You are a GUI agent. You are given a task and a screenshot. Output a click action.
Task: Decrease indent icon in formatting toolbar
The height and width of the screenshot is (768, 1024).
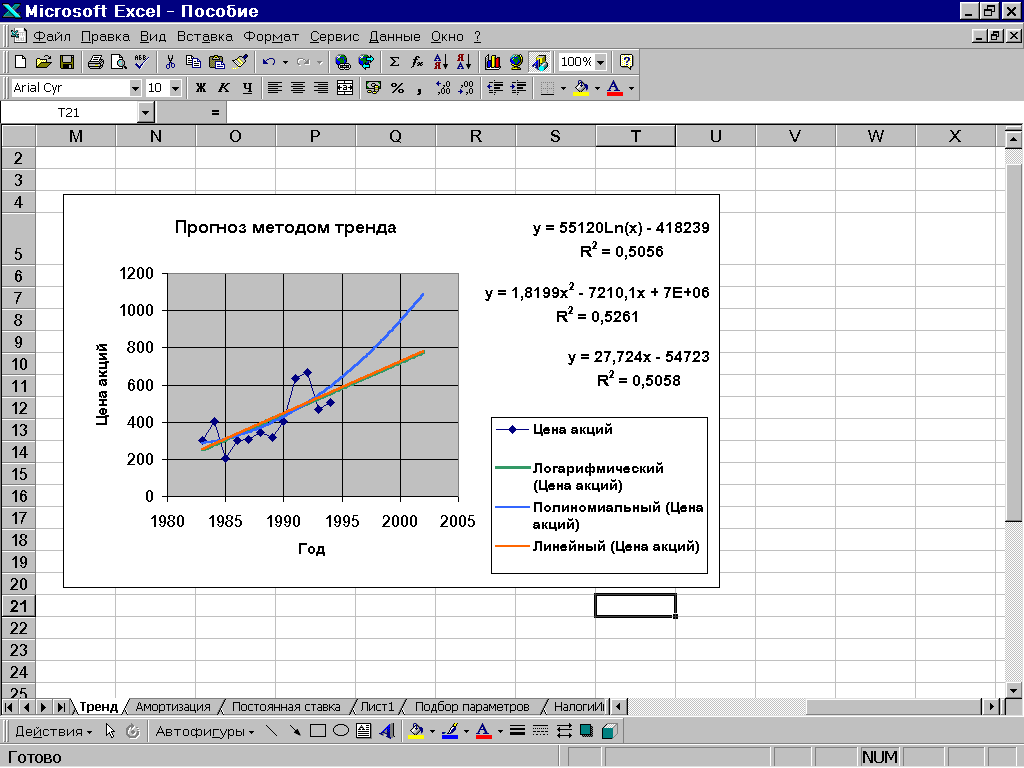pos(495,88)
